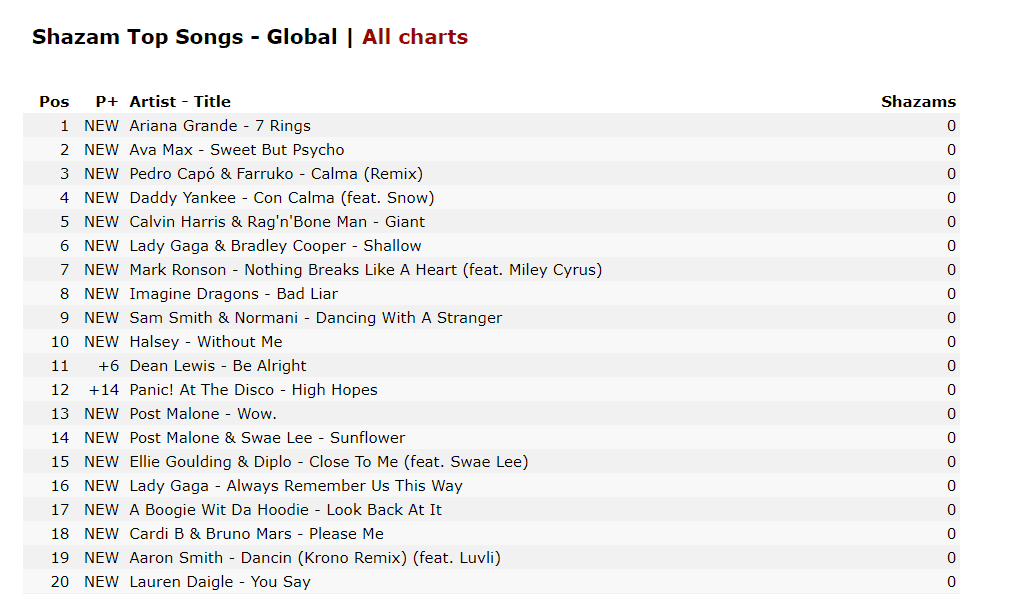This screenshot has width=1016, height=606.
Task: Select Imagine Dragons - Bad Liar row
Action: [491, 294]
